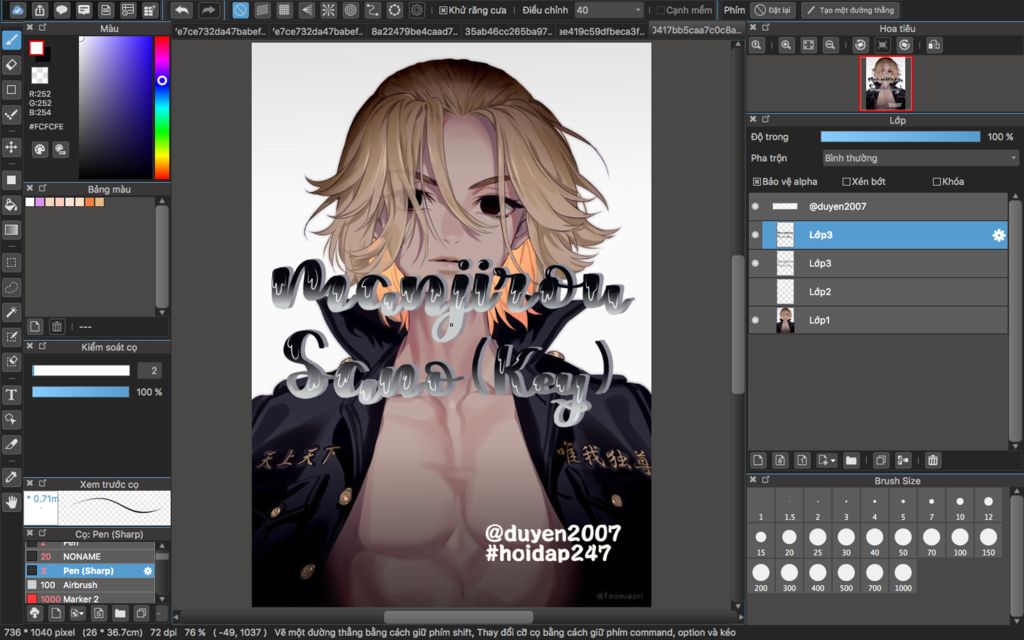
Task: Click the Undo arrow
Action: (182, 10)
